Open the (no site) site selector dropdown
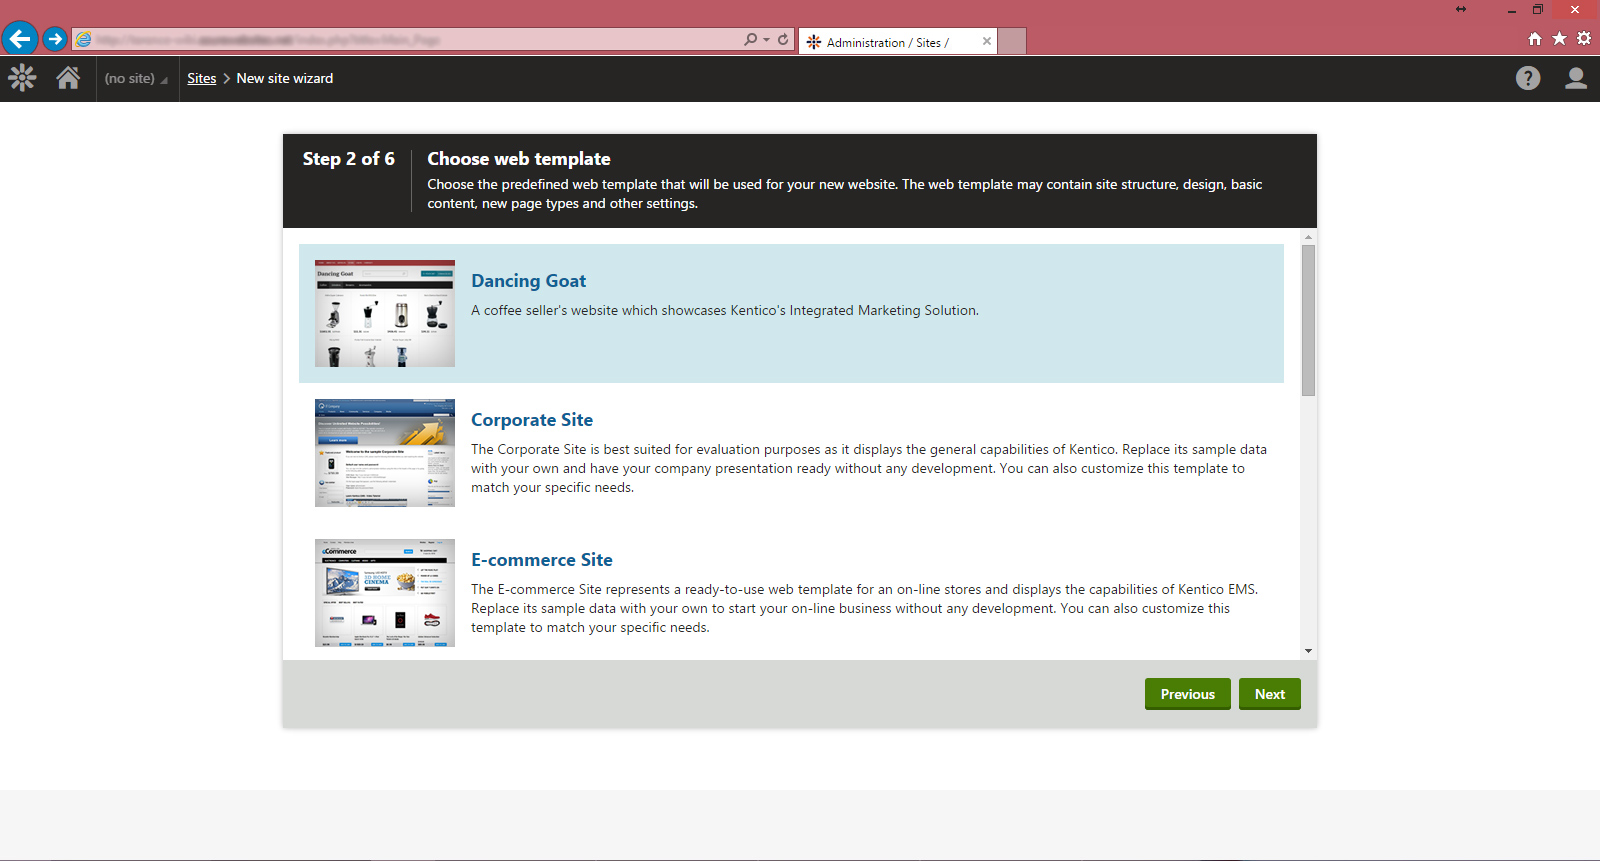Viewport: 1600px width, 861px height. [137, 78]
